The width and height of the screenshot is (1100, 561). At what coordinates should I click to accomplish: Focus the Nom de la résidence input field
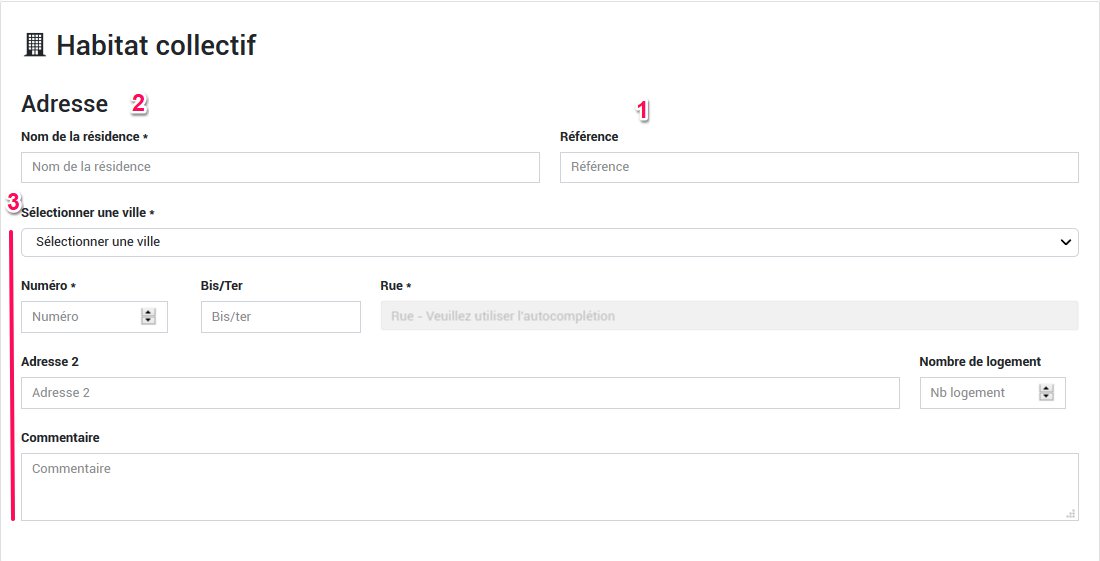point(280,167)
